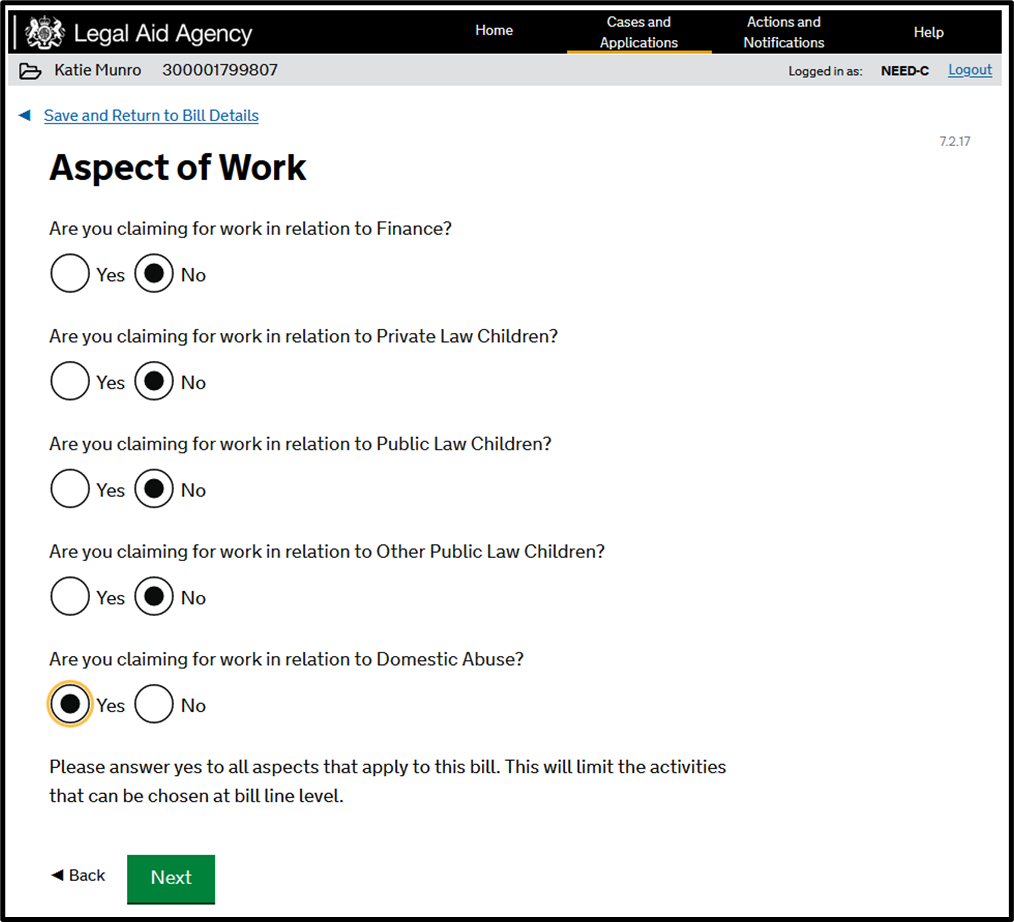Click the Legal Aid Agency crest logo
This screenshot has width=1014, height=922.
44,33
